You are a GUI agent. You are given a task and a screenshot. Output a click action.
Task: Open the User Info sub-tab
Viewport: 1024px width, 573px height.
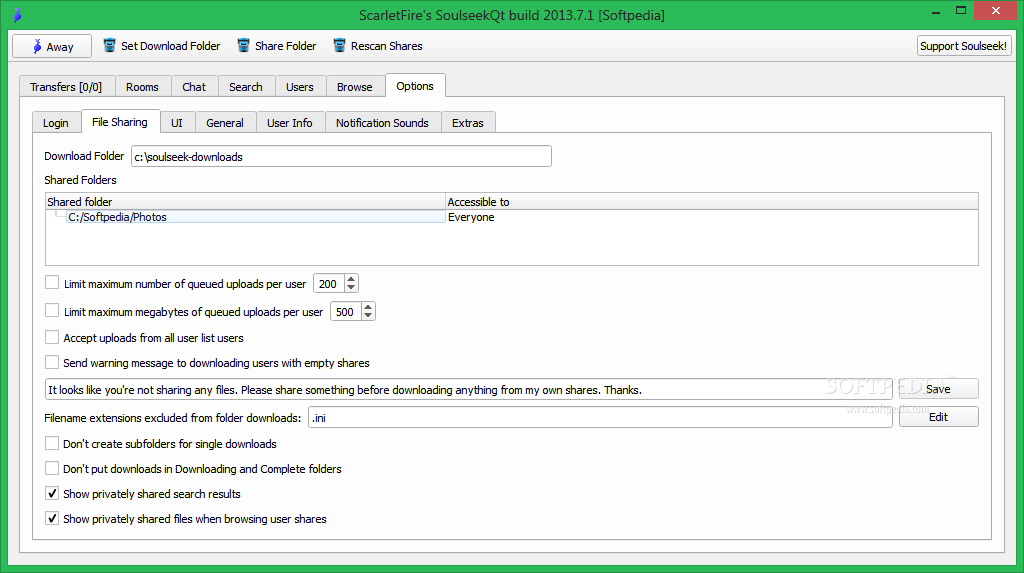click(290, 123)
